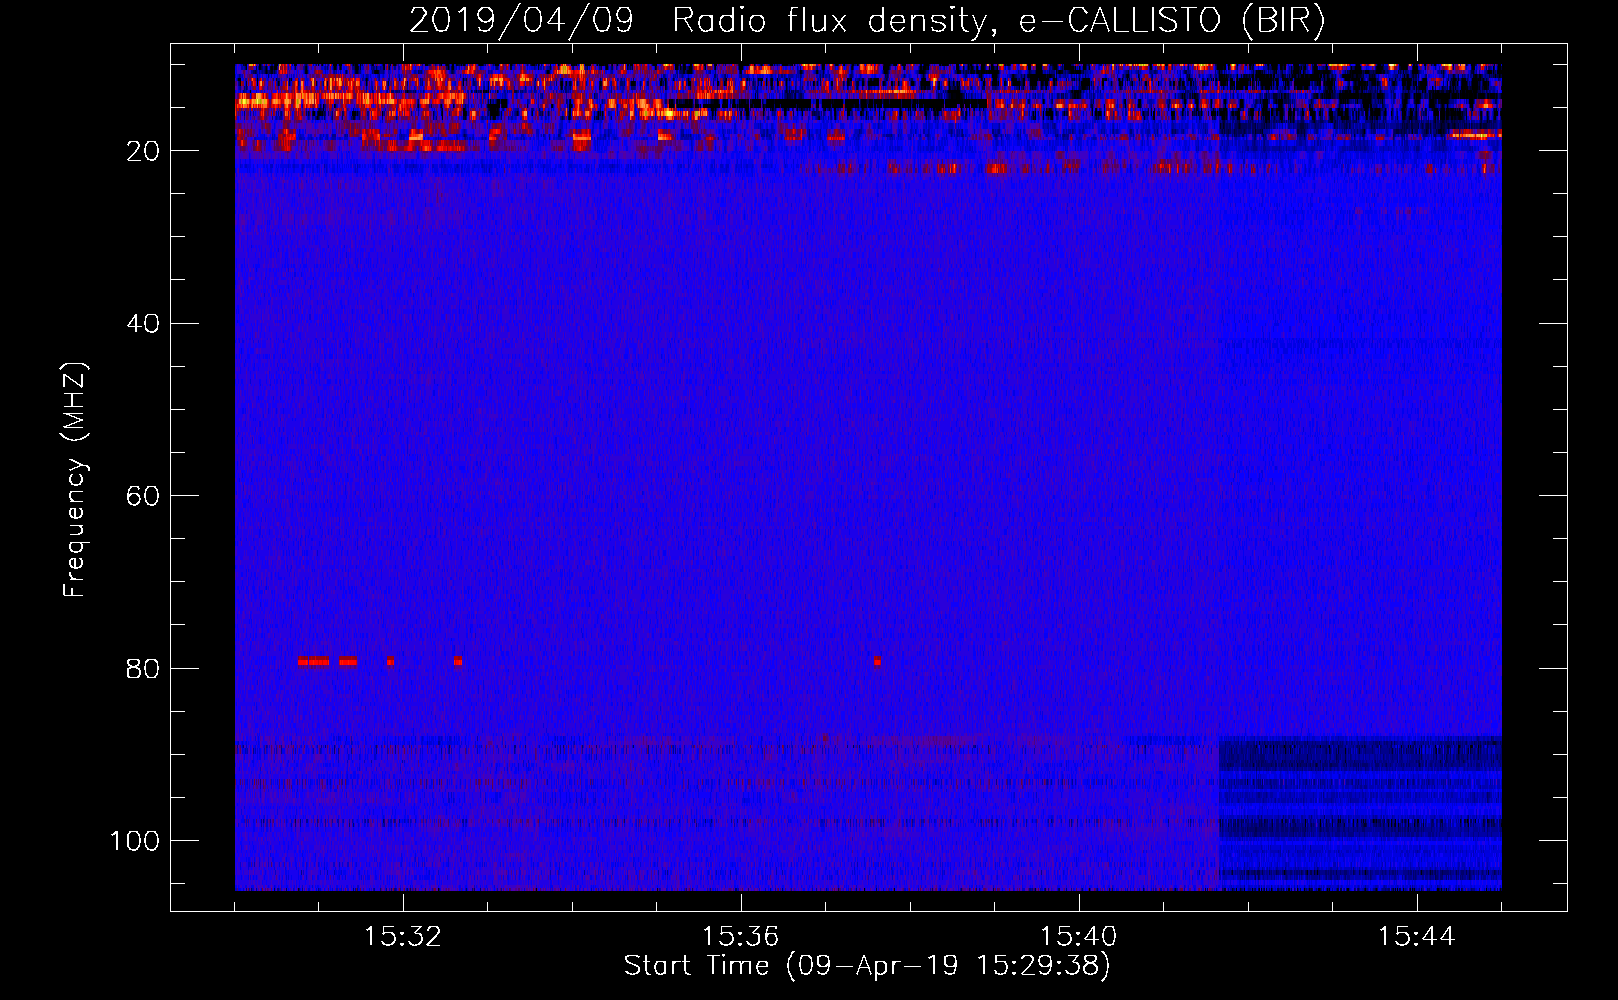Image resolution: width=1618 pixels, height=1000 pixels.
Task: Click the 20 MHz frequency tick label
Action: (x=144, y=151)
